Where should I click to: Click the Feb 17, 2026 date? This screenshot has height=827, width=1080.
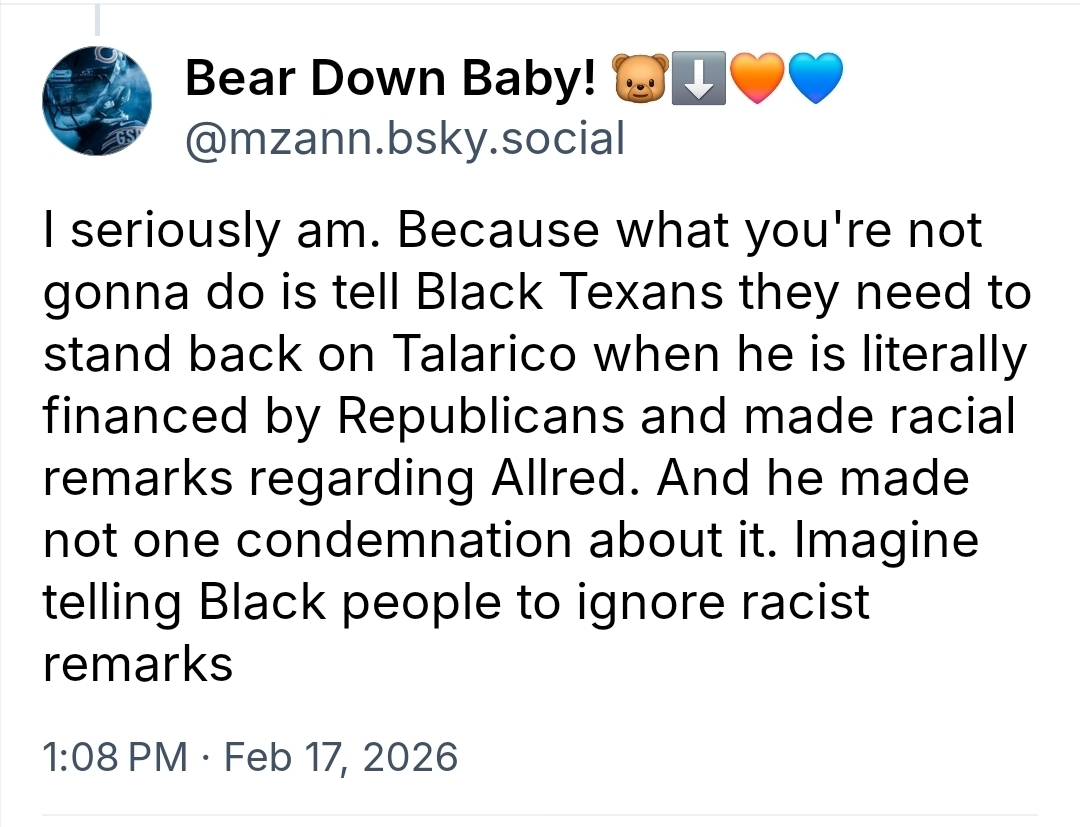341,756
